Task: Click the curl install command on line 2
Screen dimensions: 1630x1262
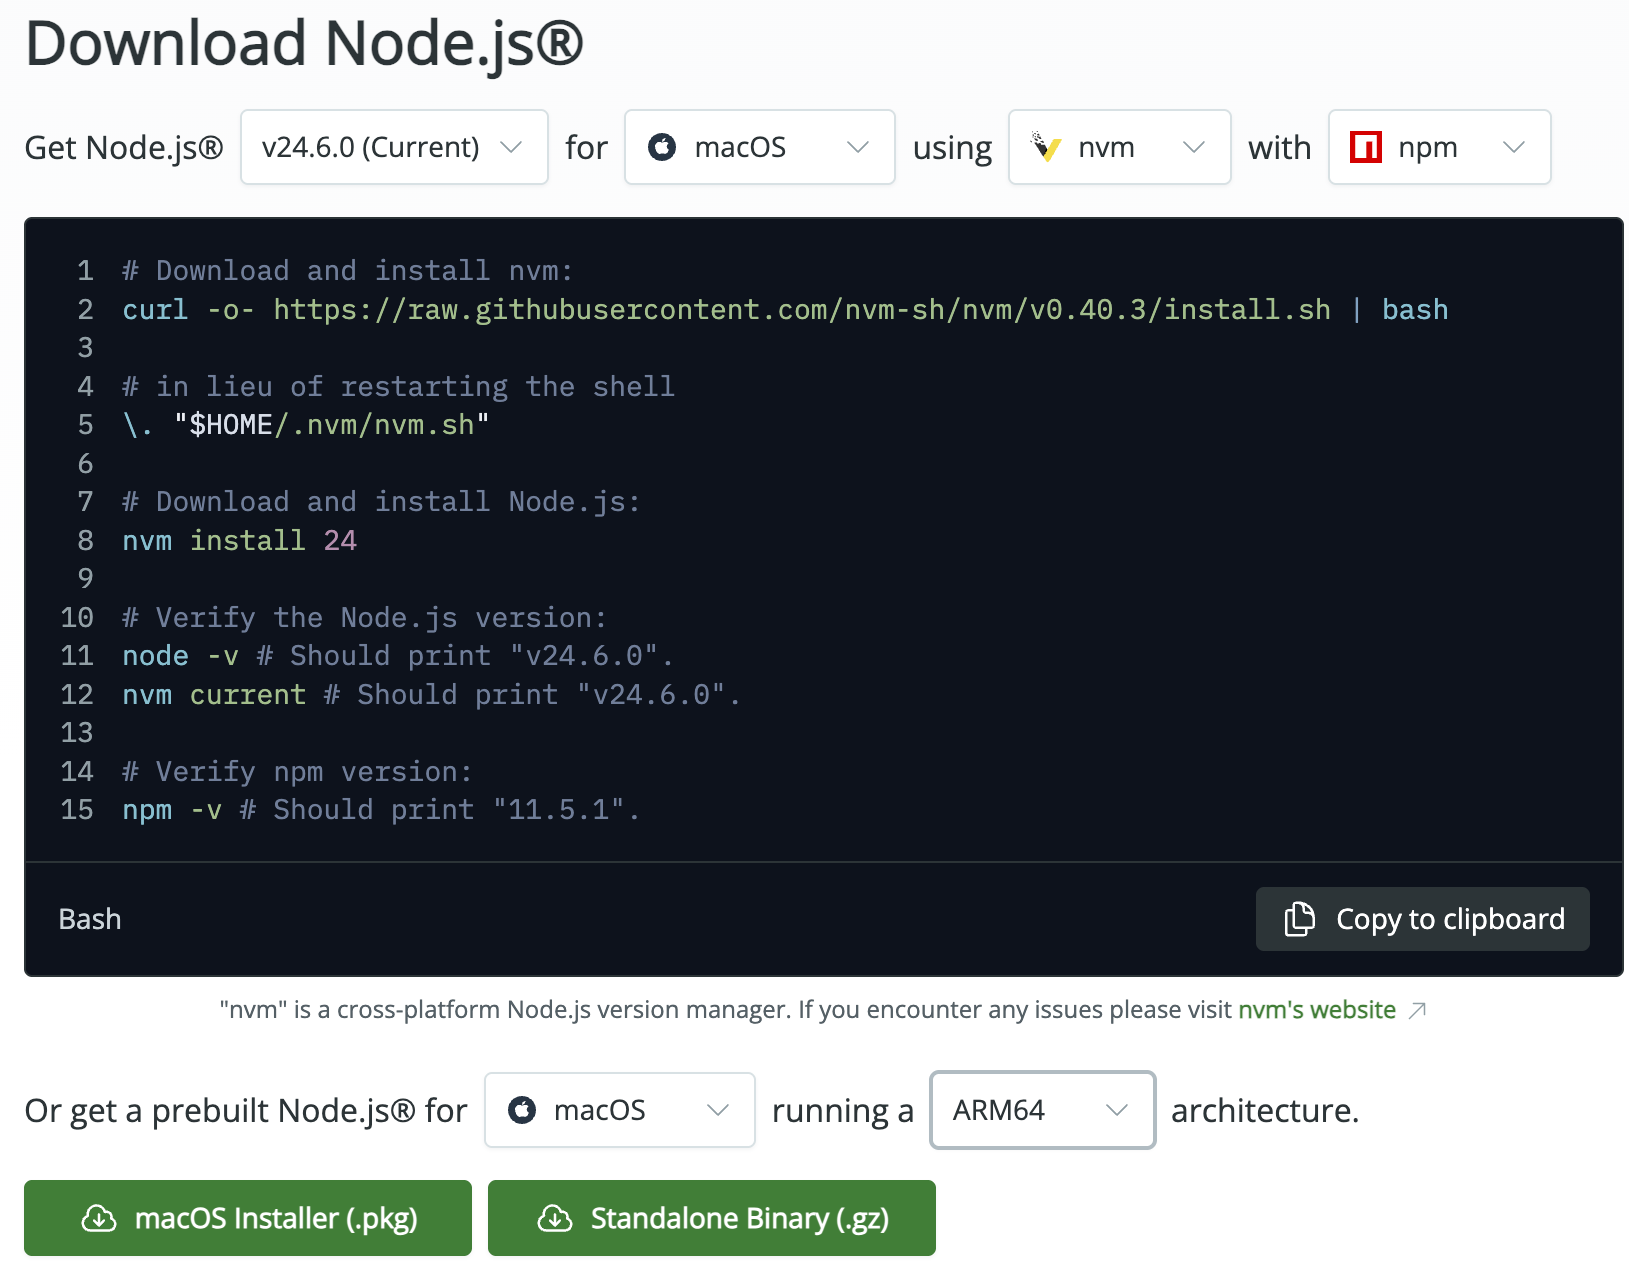Action: click(x=785, y=310)
